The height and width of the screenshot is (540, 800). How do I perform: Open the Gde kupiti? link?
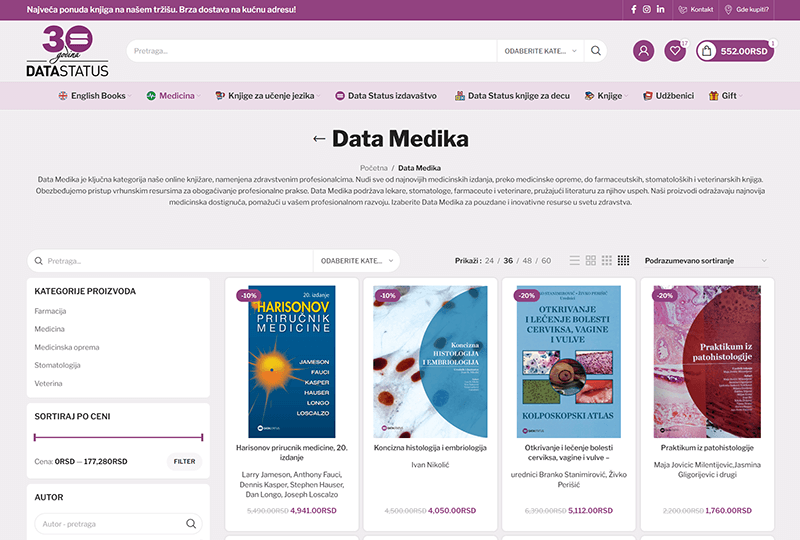(746, 9)
